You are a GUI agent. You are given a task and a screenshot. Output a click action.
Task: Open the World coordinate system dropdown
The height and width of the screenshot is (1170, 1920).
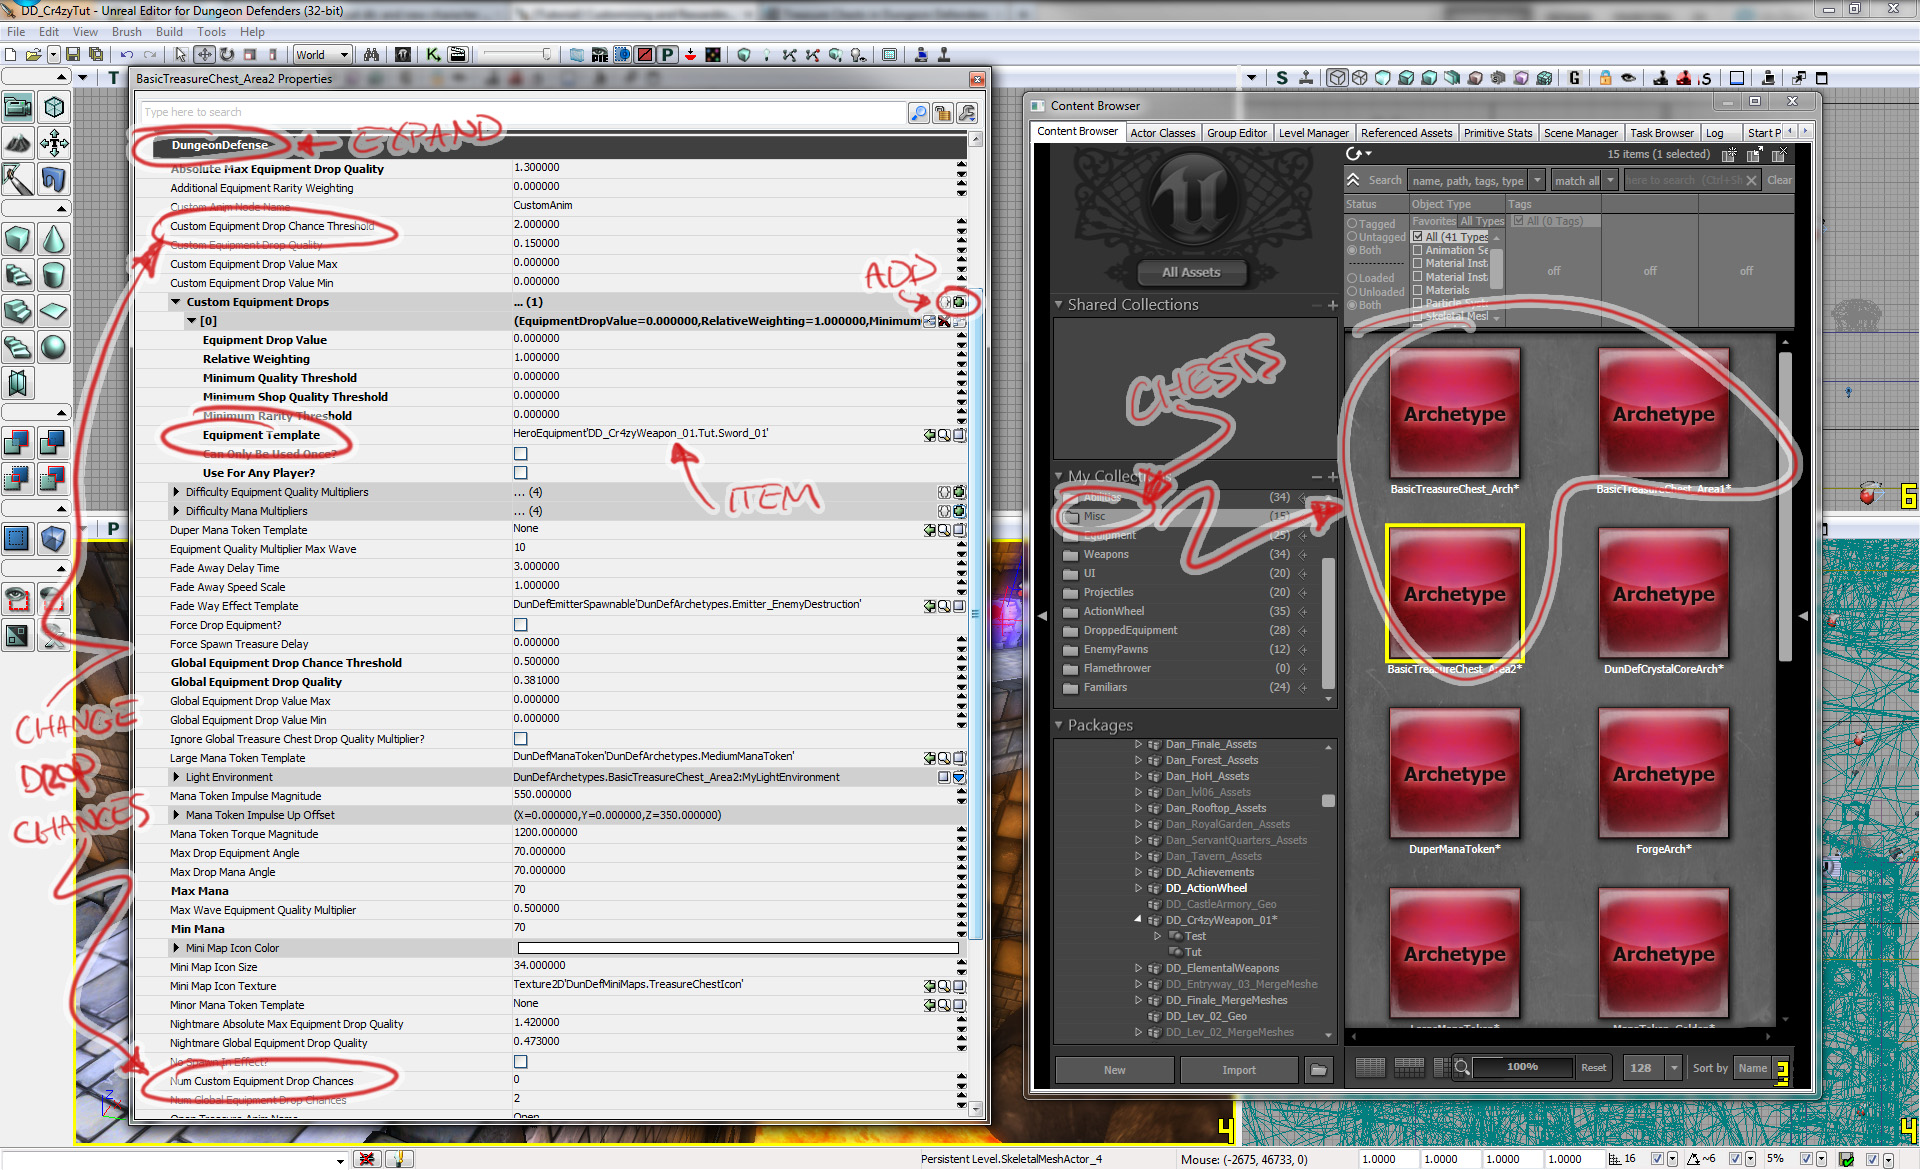(x=321, y=55)
